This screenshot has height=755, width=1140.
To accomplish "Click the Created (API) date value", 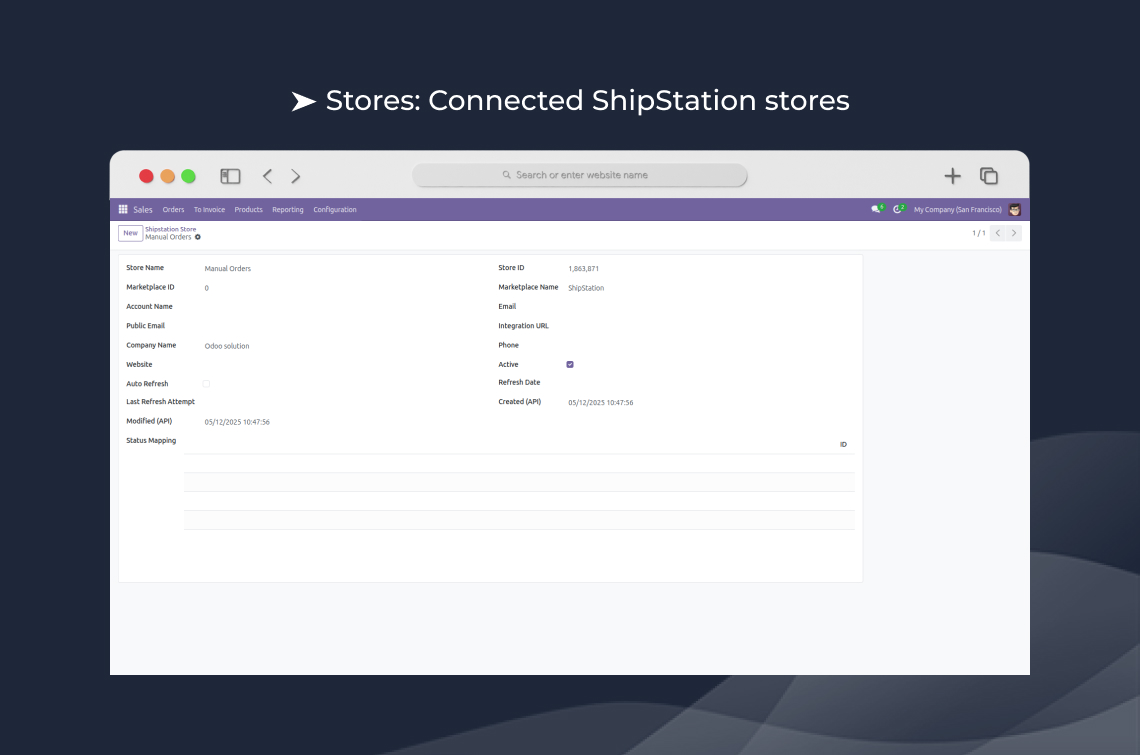I will (601, 402).
